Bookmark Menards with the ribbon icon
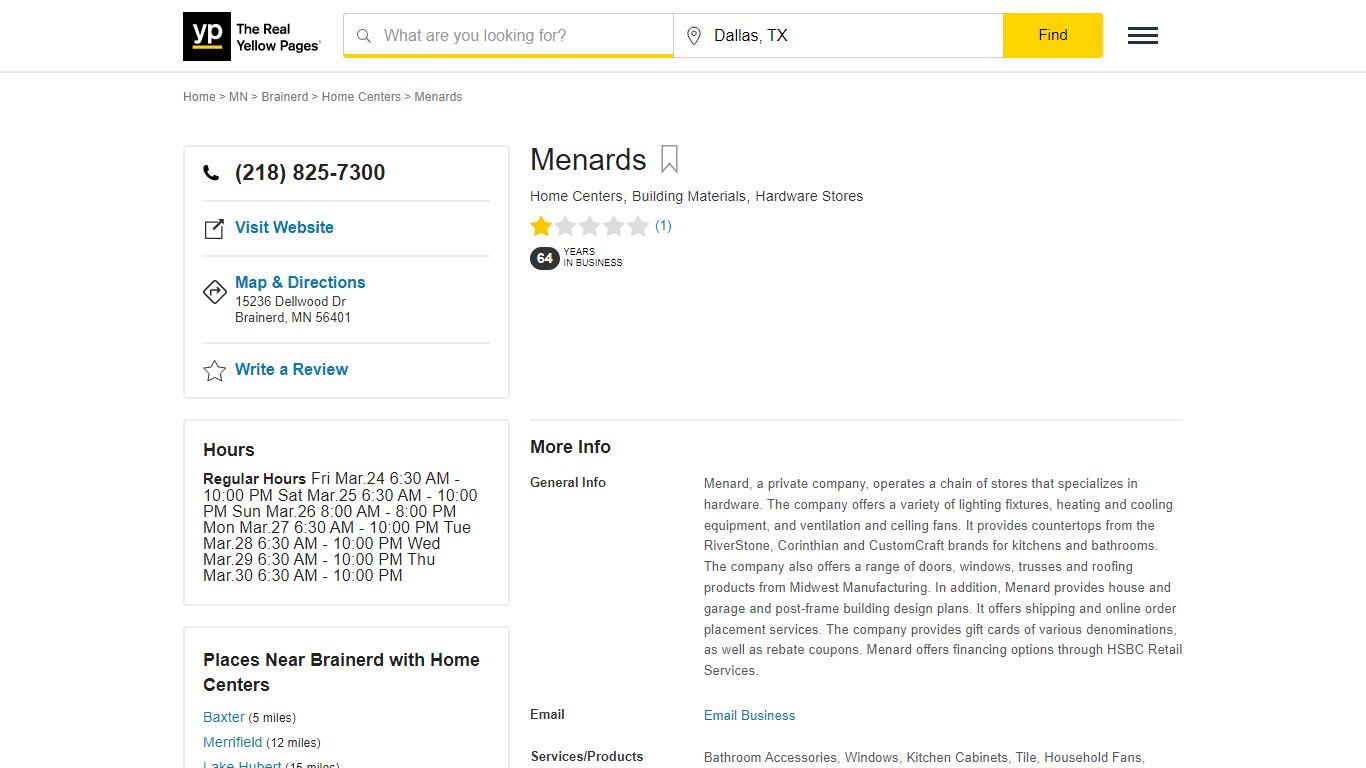1366x768 pixels. [x=669, y=160]
